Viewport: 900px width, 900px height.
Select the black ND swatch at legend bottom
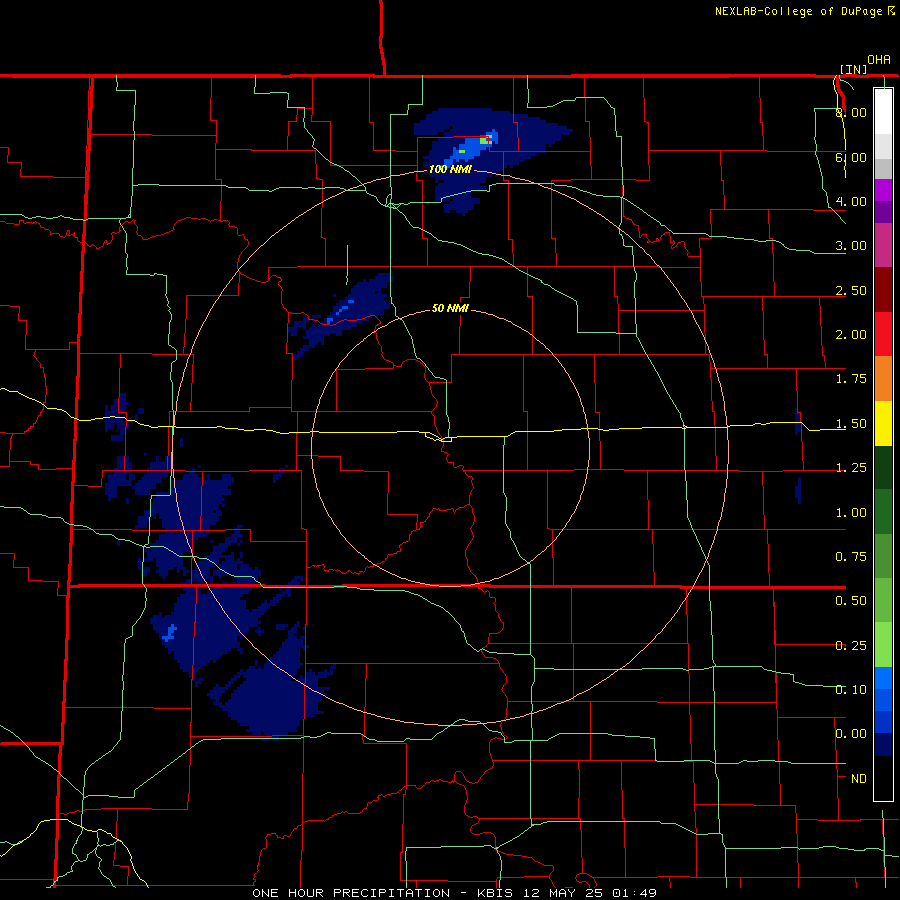(x=883, y=778)
